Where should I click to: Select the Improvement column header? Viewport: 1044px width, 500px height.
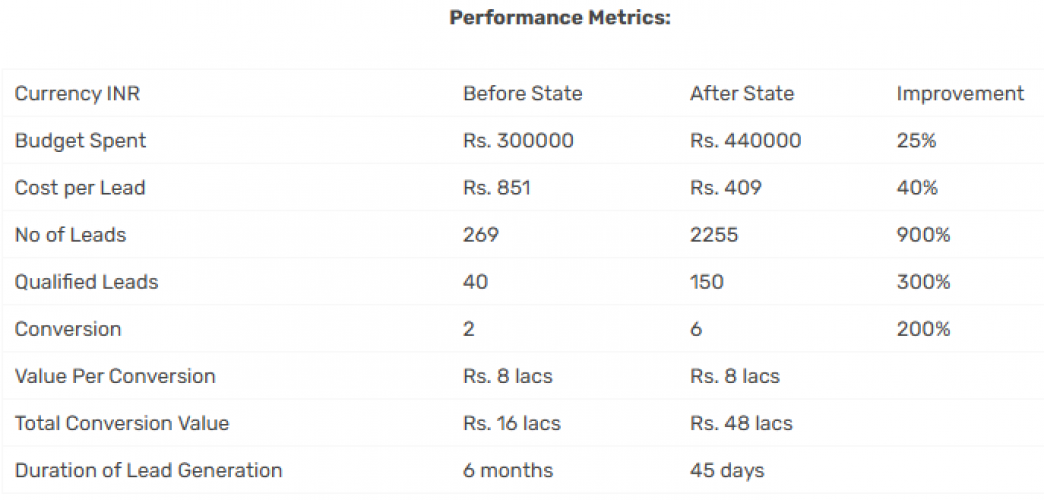[x=960, y=94]
